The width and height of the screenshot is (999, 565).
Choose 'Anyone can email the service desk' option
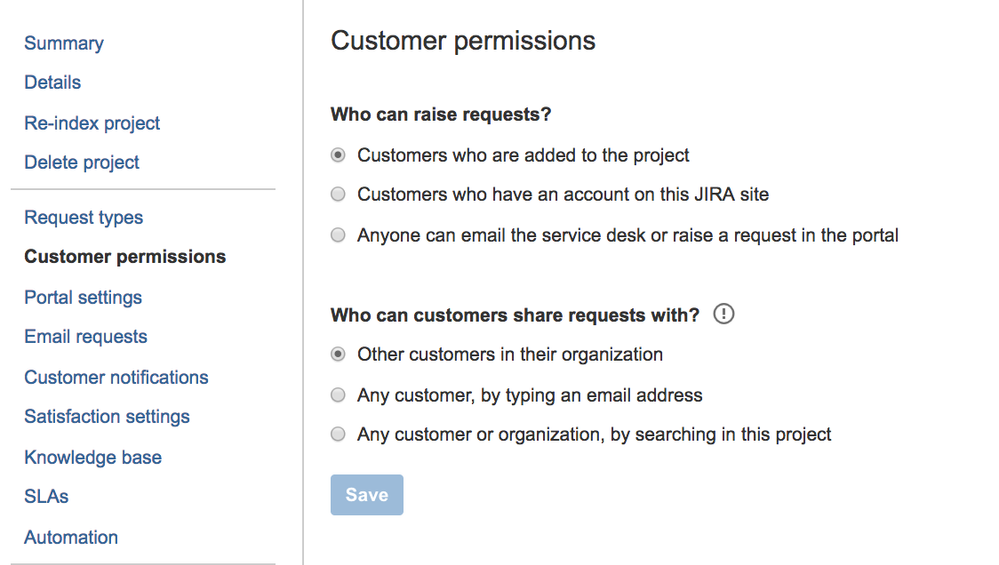[x=339, y=236]
